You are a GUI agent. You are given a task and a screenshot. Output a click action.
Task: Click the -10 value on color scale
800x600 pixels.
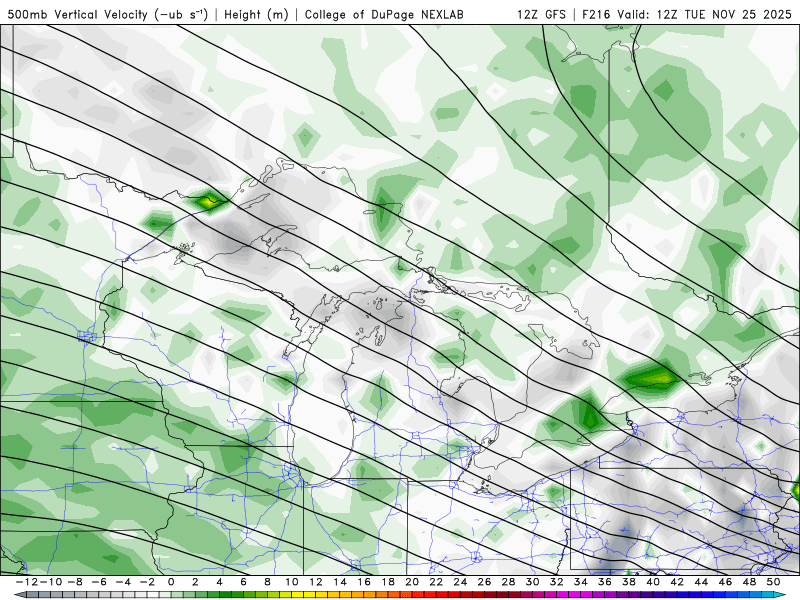50,582
